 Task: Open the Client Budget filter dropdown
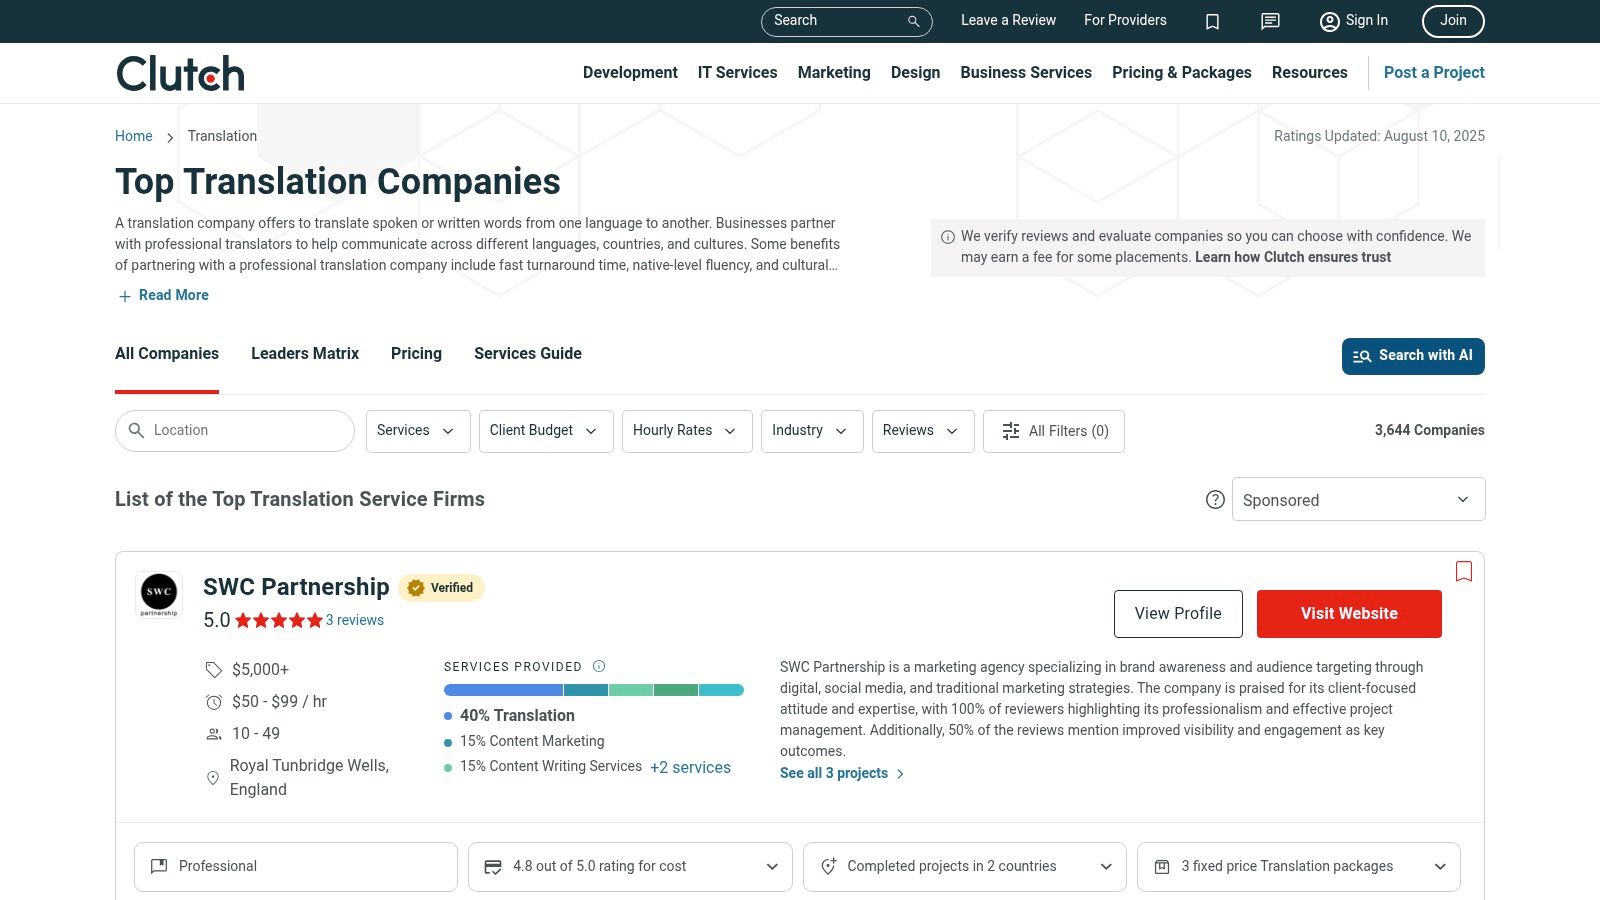pos(546,431)
